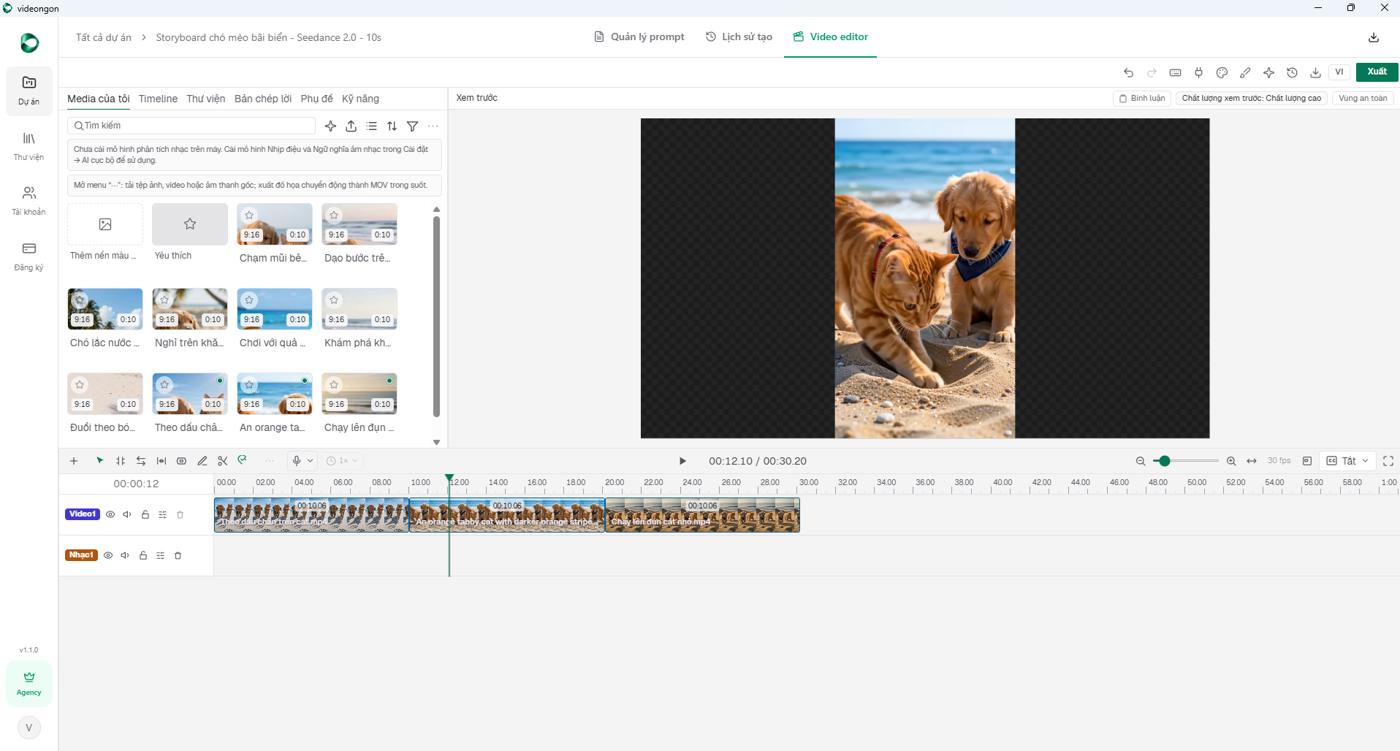Viewport: 1400px width, 751px height.
Task: Open Nhạc1 track settings list icon
Action: click(x=161, y=555)
